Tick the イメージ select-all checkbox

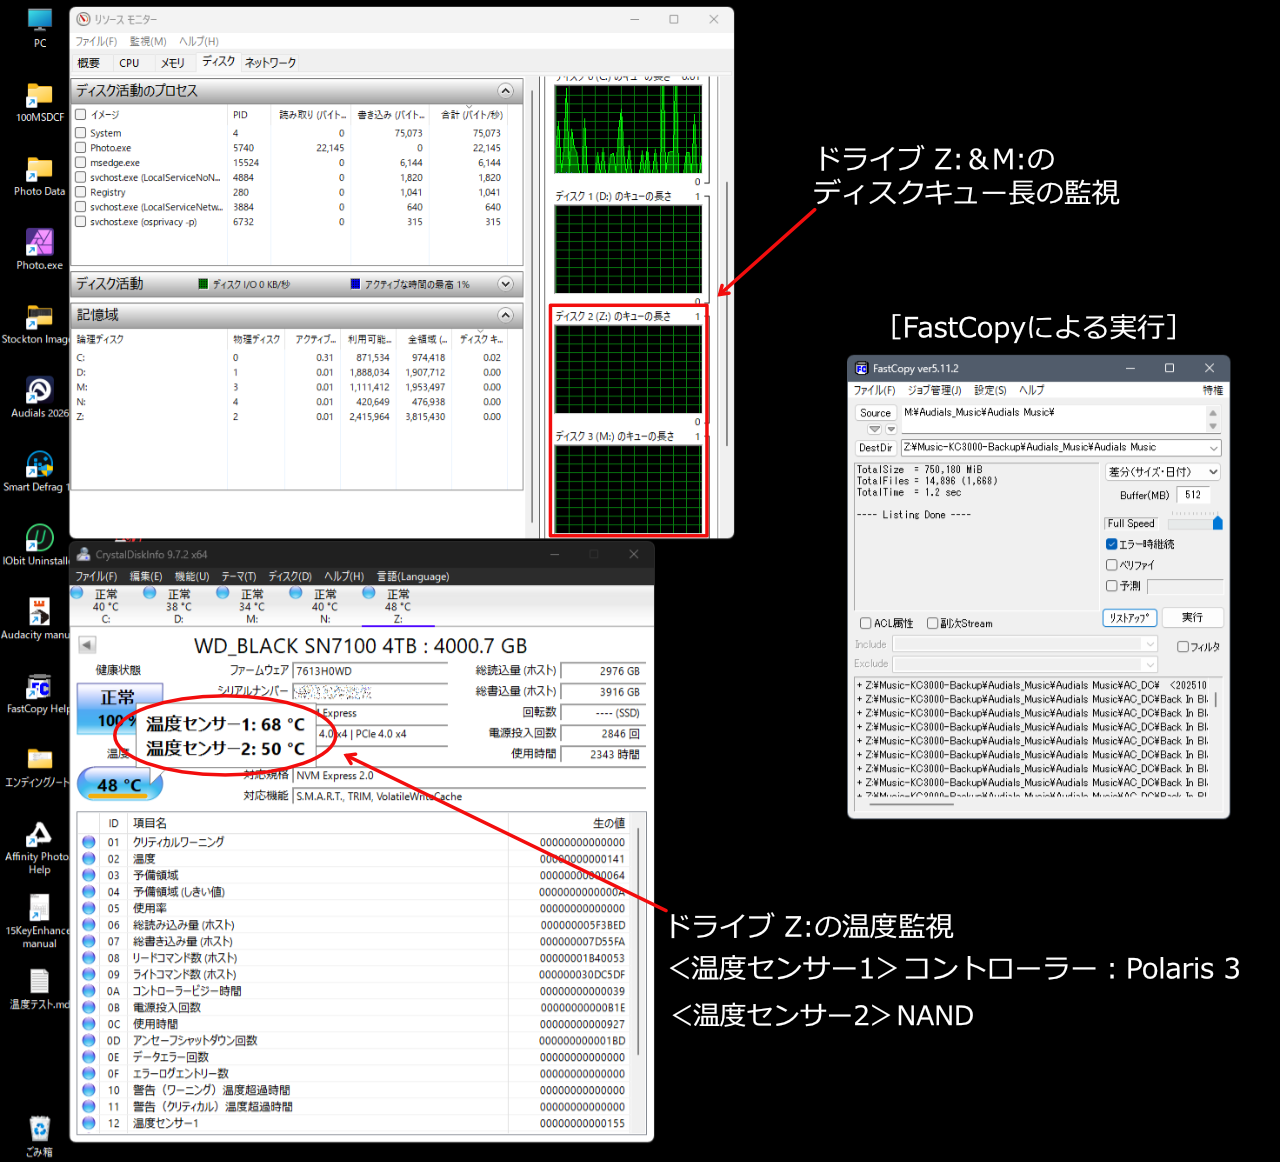point(81,115)
